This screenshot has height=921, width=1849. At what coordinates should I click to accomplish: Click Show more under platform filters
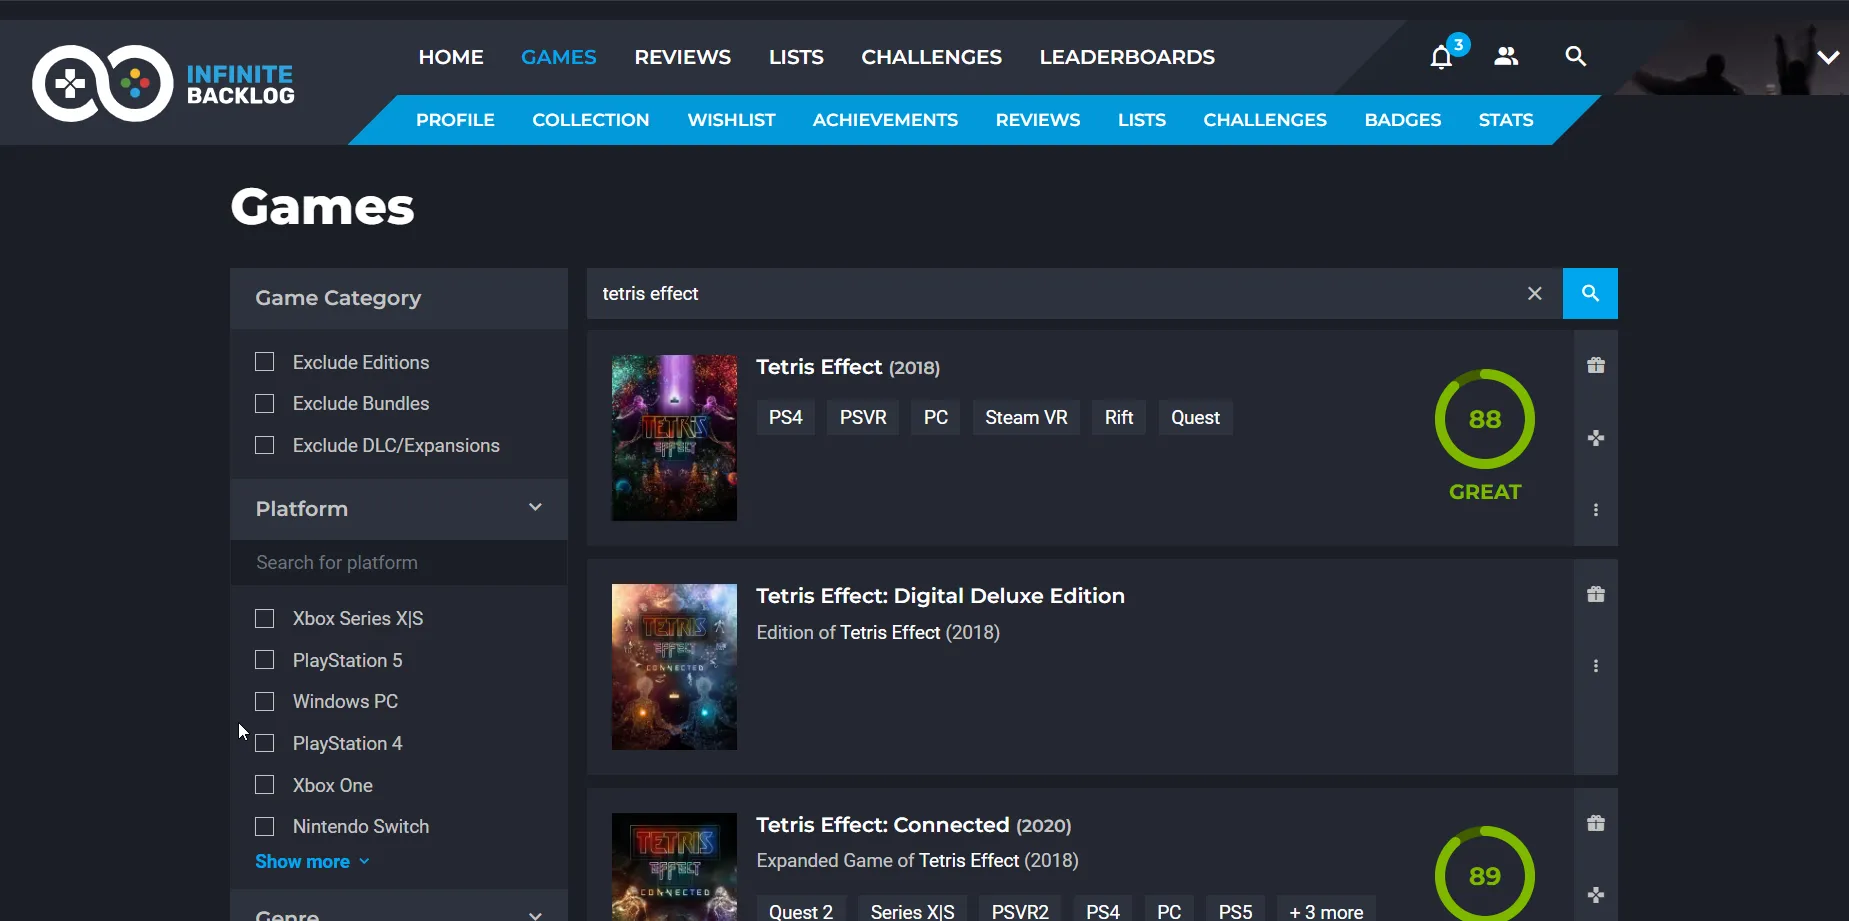(x=303, y=861)
